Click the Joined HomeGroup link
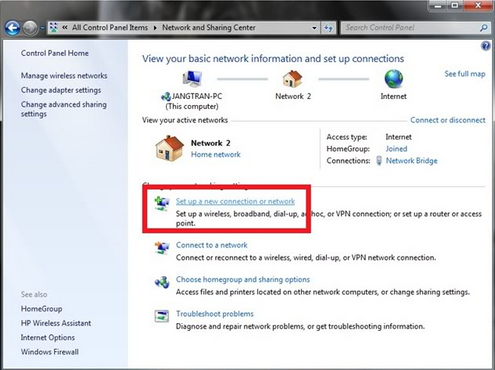495x370 pixels. (396, 149)
